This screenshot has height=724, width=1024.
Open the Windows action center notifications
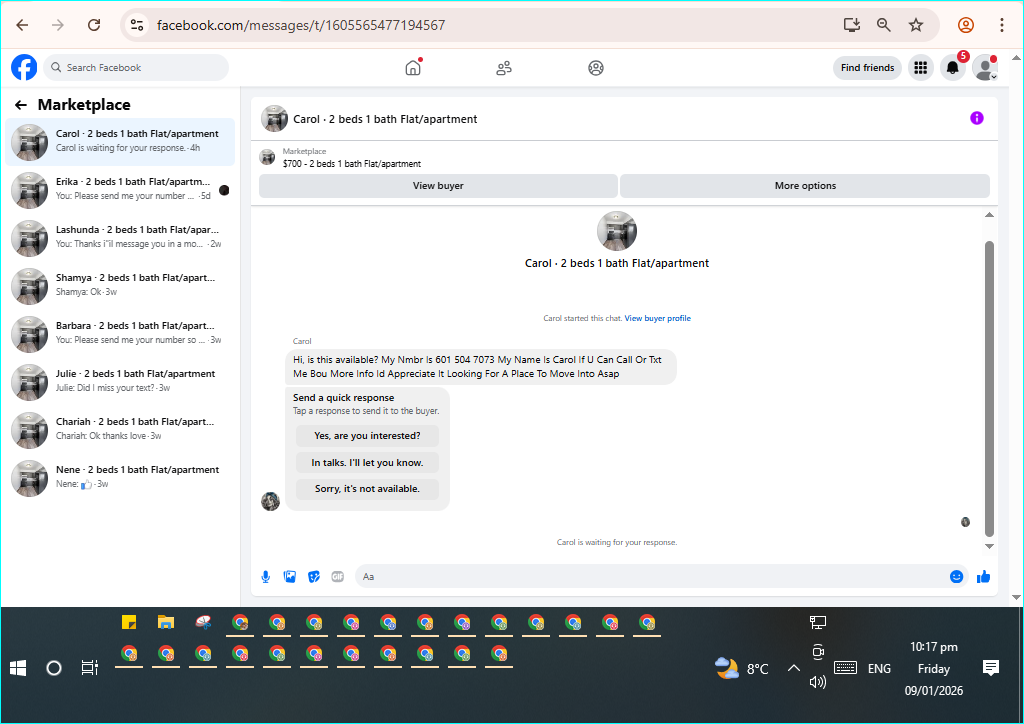[x=991, y=668]
